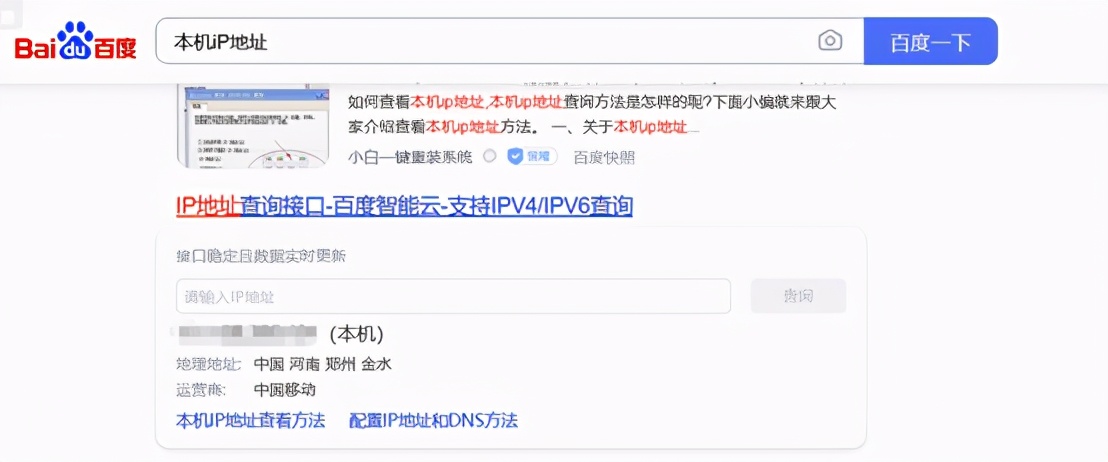Open the 本机IP地址查看方法 link
1108x462 pixels.
tap(250, 421)
